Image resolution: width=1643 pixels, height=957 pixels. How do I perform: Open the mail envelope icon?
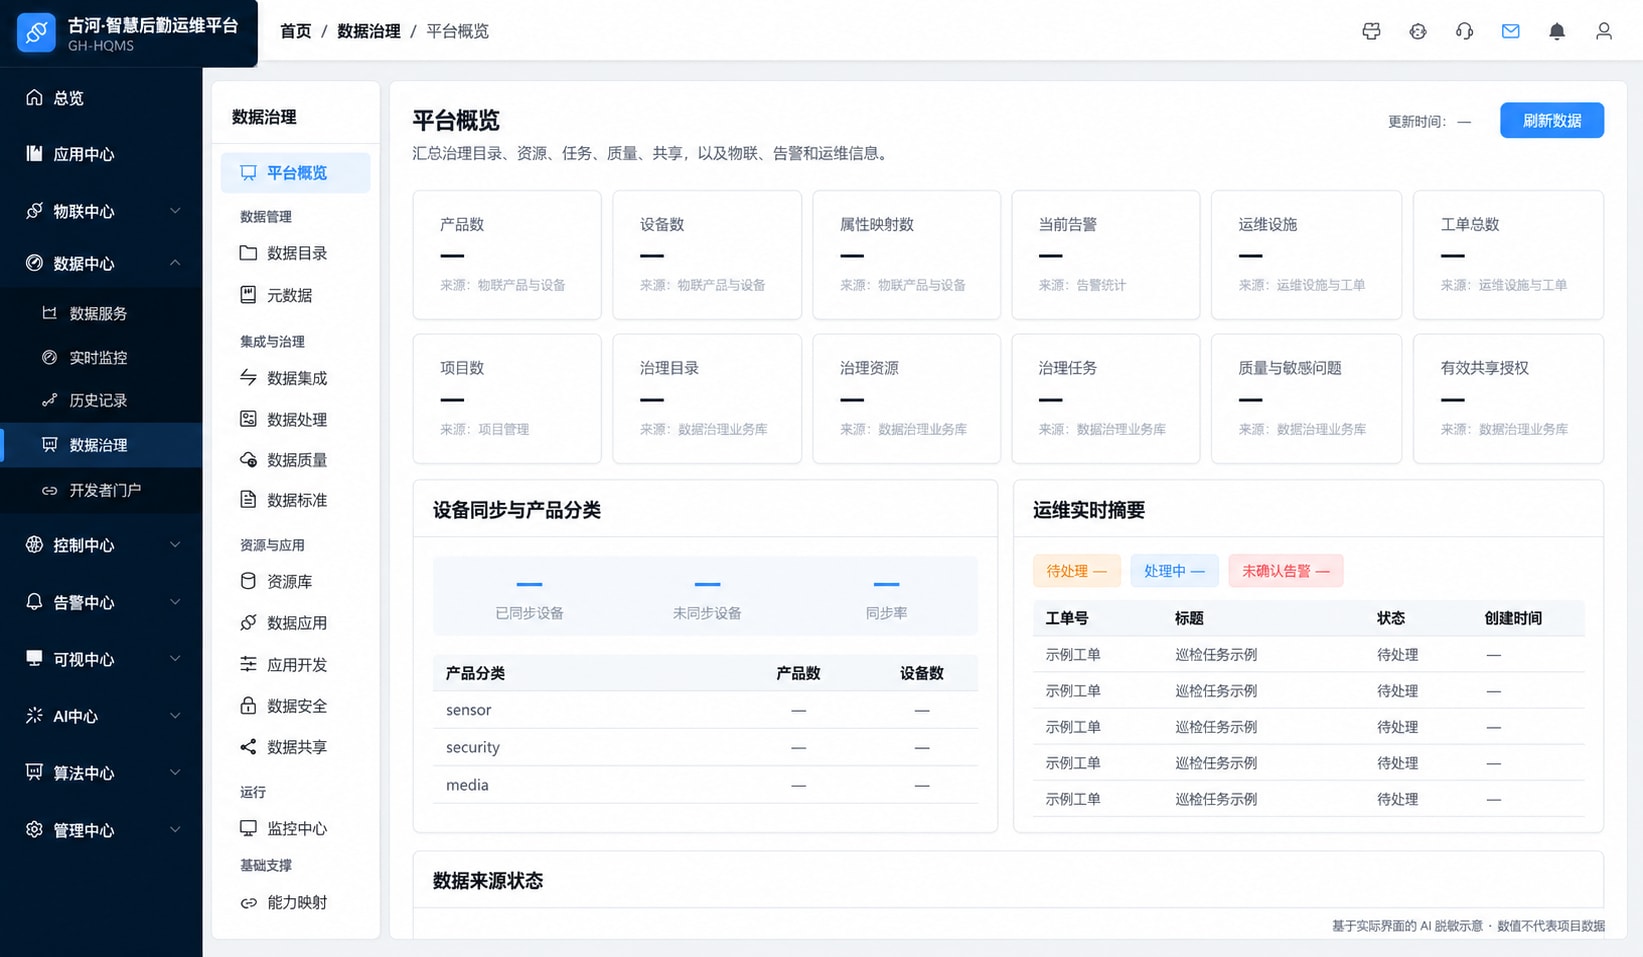tap(1510, 31)
